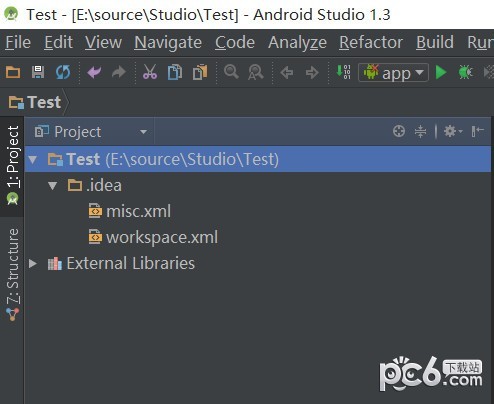Click the Copy icon in toolbar
The width and height of the screenshot is (494, 404).
pyautogui.click(x=175, y=72)
